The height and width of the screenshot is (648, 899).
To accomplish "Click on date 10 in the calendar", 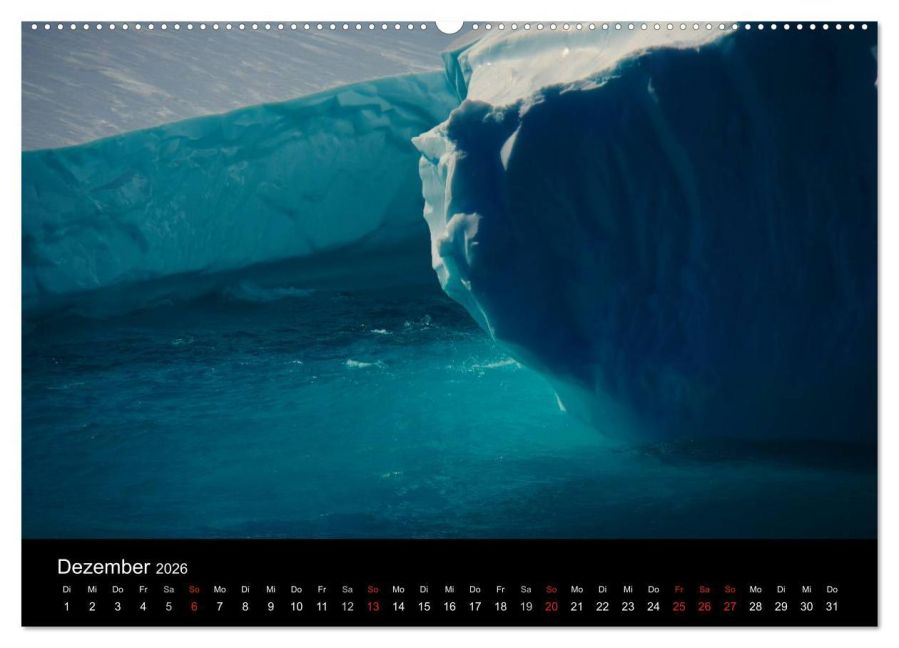I will 296,606.
